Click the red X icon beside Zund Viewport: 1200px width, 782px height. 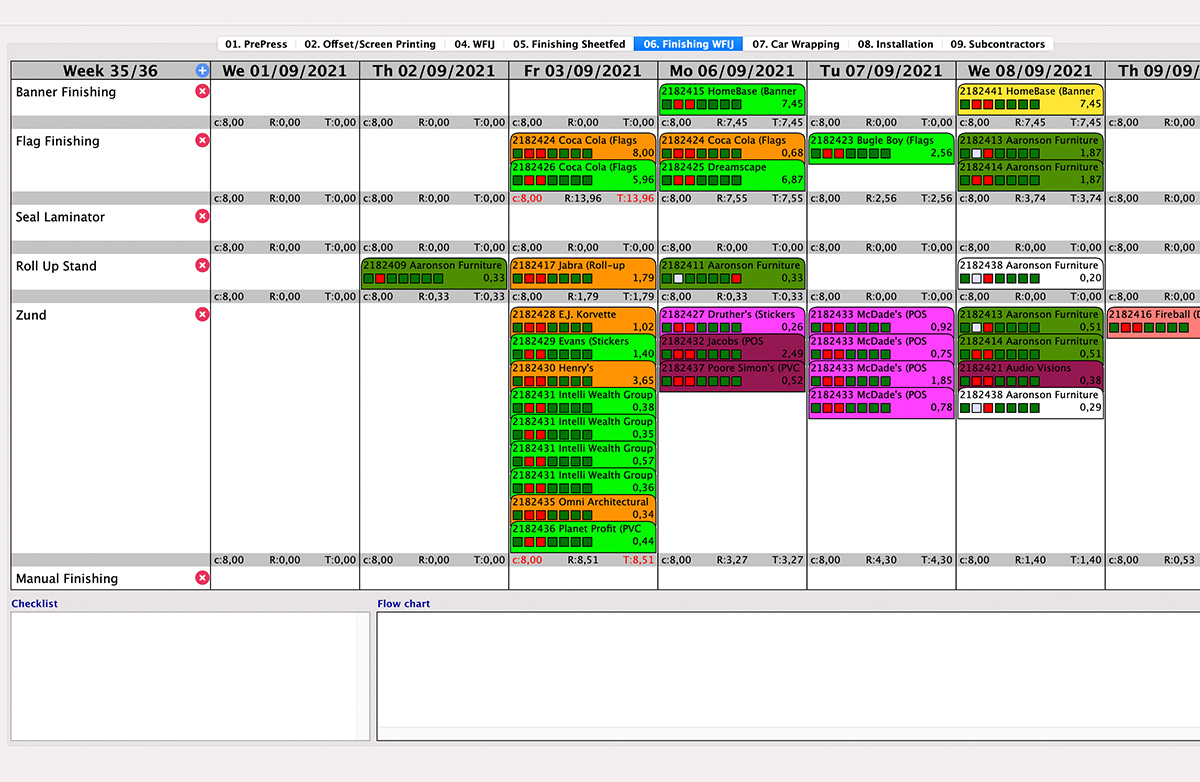(x=202, y=315)
